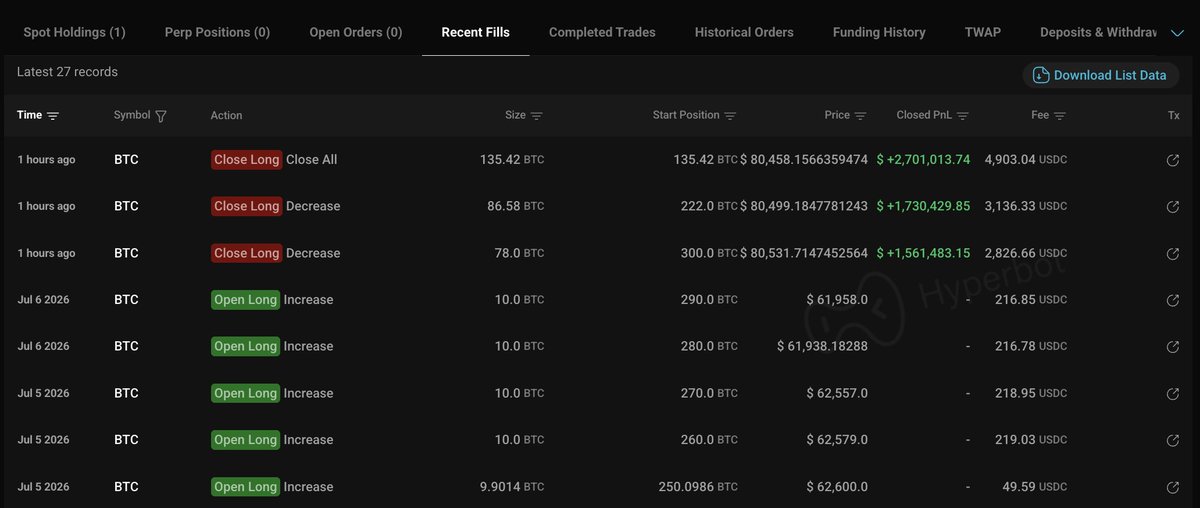Select price $80,499.1847781243
This screenshot has width=1200, height=508.
804,207
